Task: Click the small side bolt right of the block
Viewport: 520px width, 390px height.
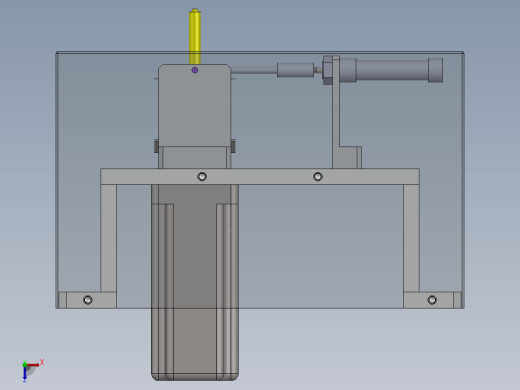Action: [233, 146]
